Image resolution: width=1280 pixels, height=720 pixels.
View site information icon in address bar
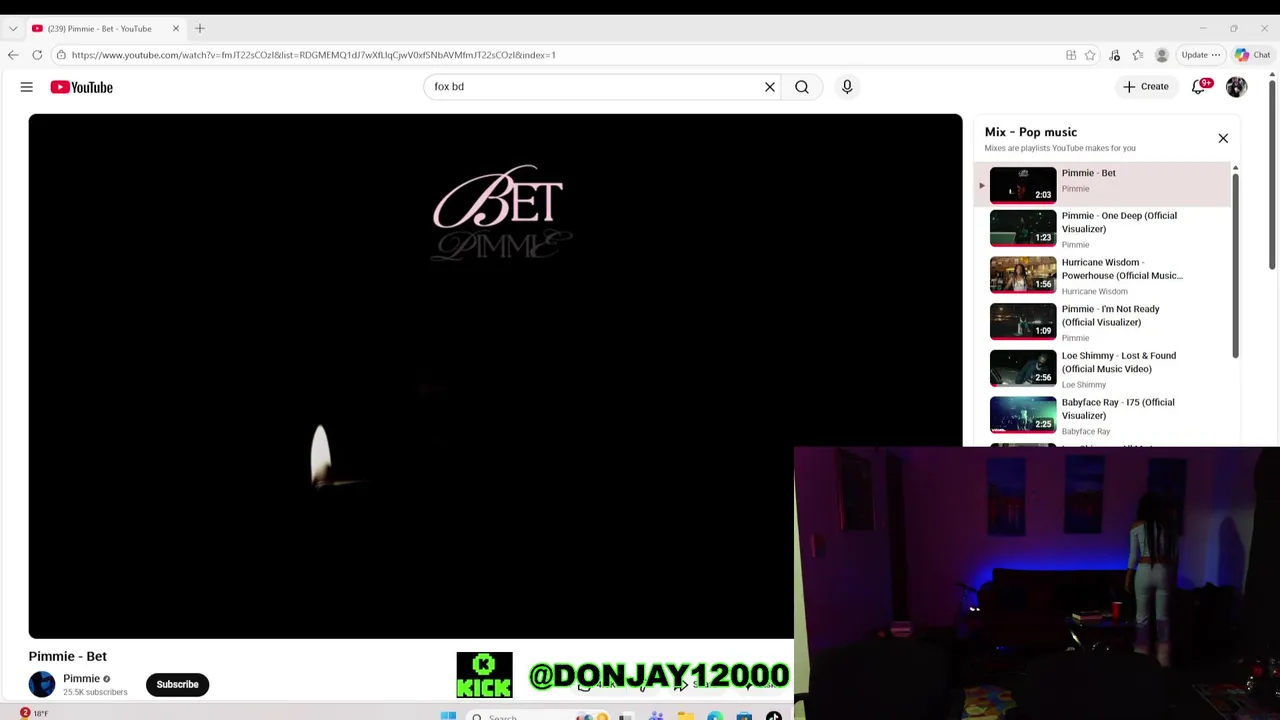(61, 55)
